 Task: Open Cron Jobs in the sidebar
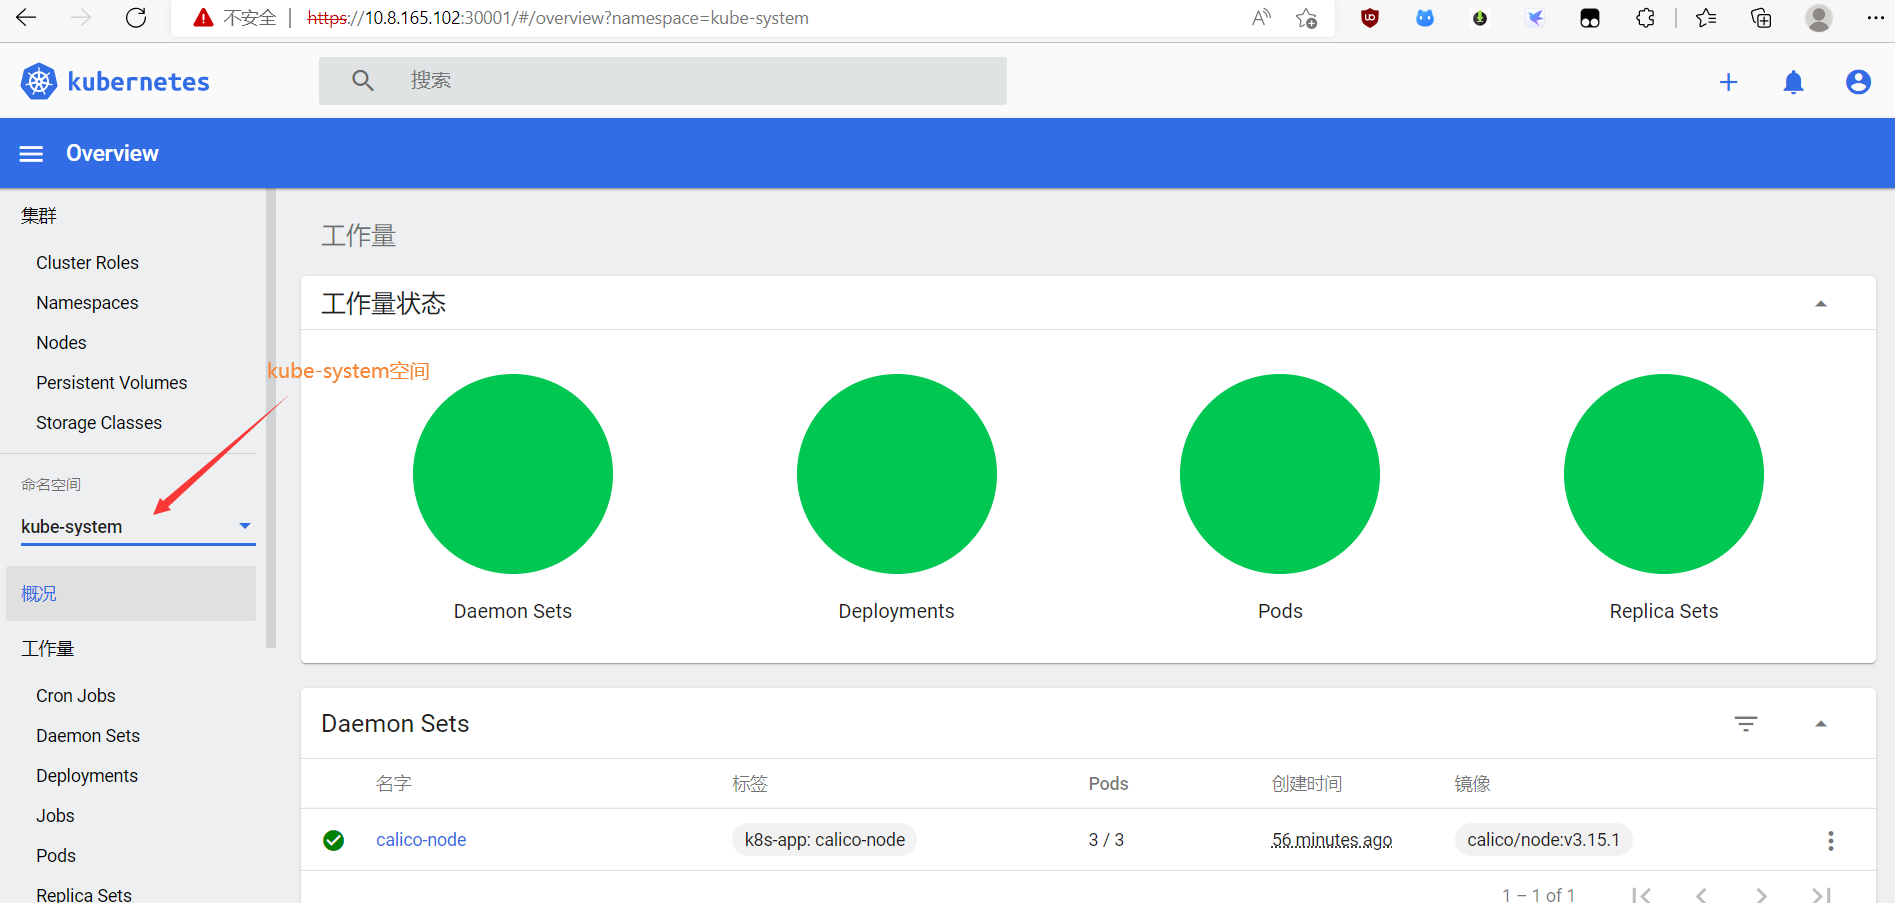coord(76,696)
